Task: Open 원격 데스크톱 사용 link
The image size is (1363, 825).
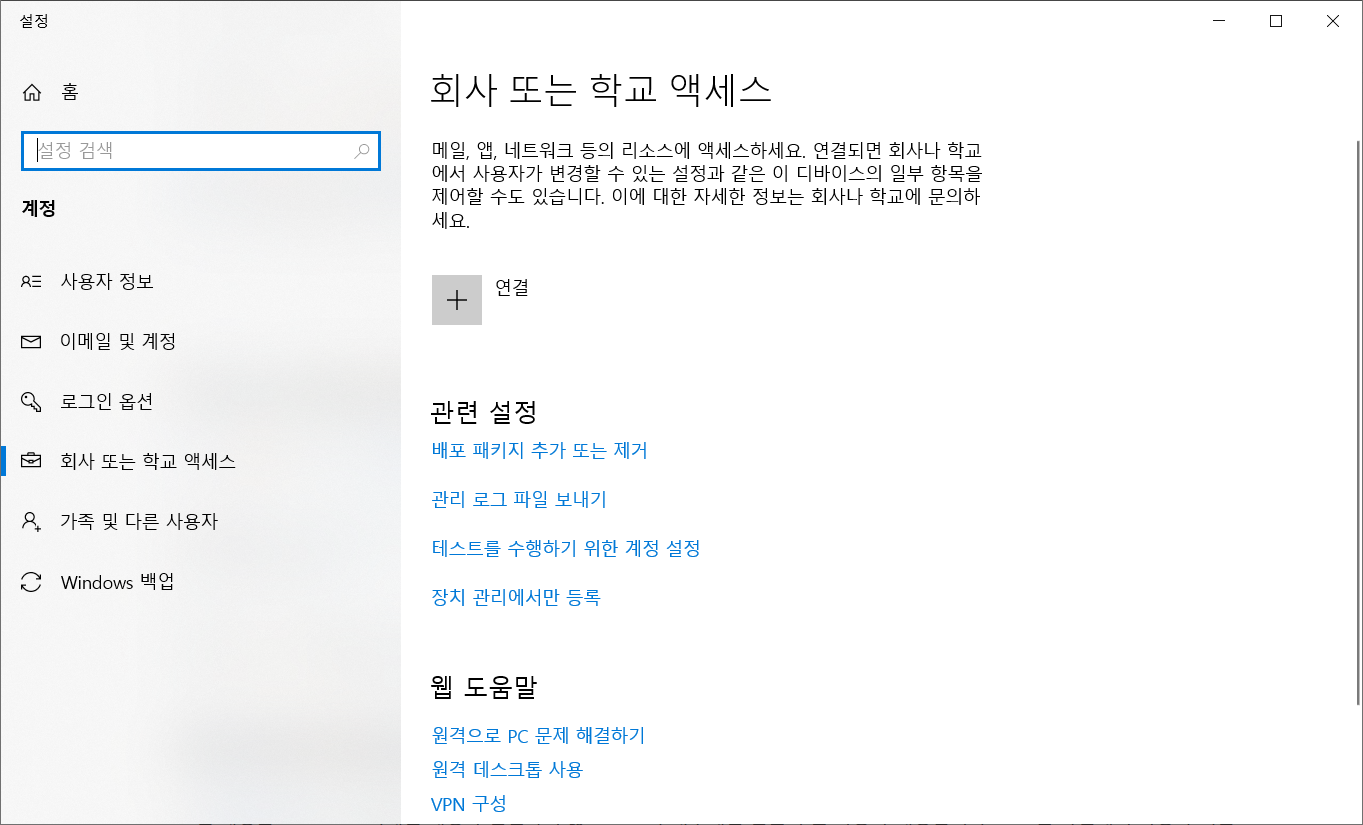Action: (x=507, y=770)
